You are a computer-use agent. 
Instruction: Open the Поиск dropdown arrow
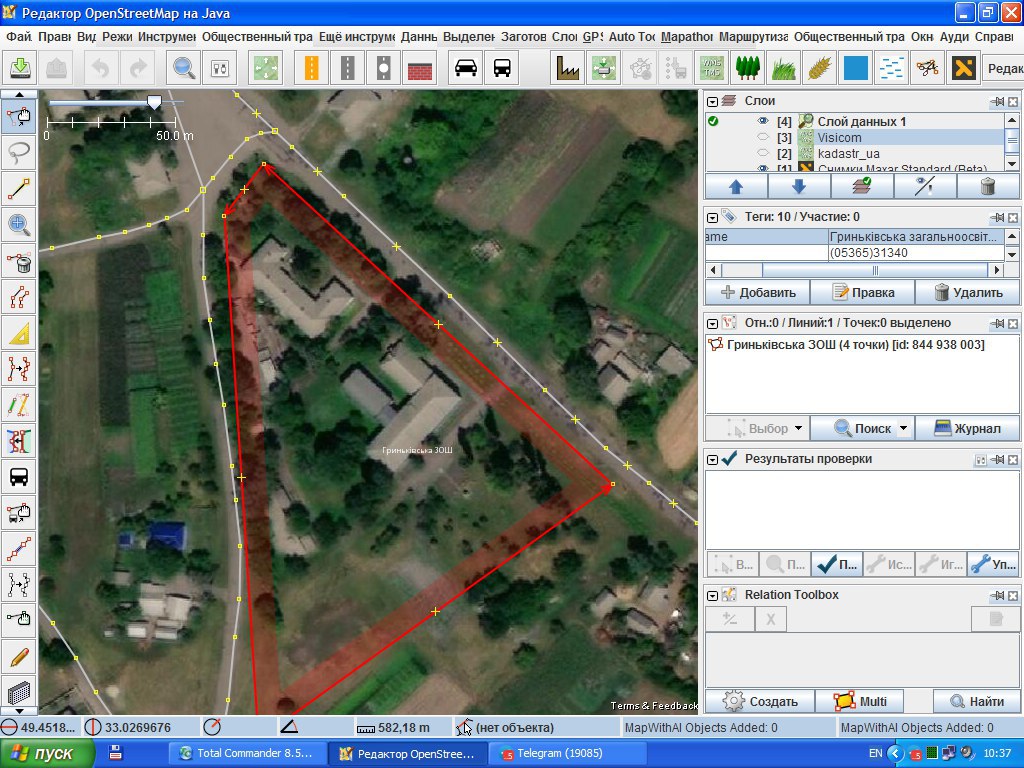[x=903, y=429]
